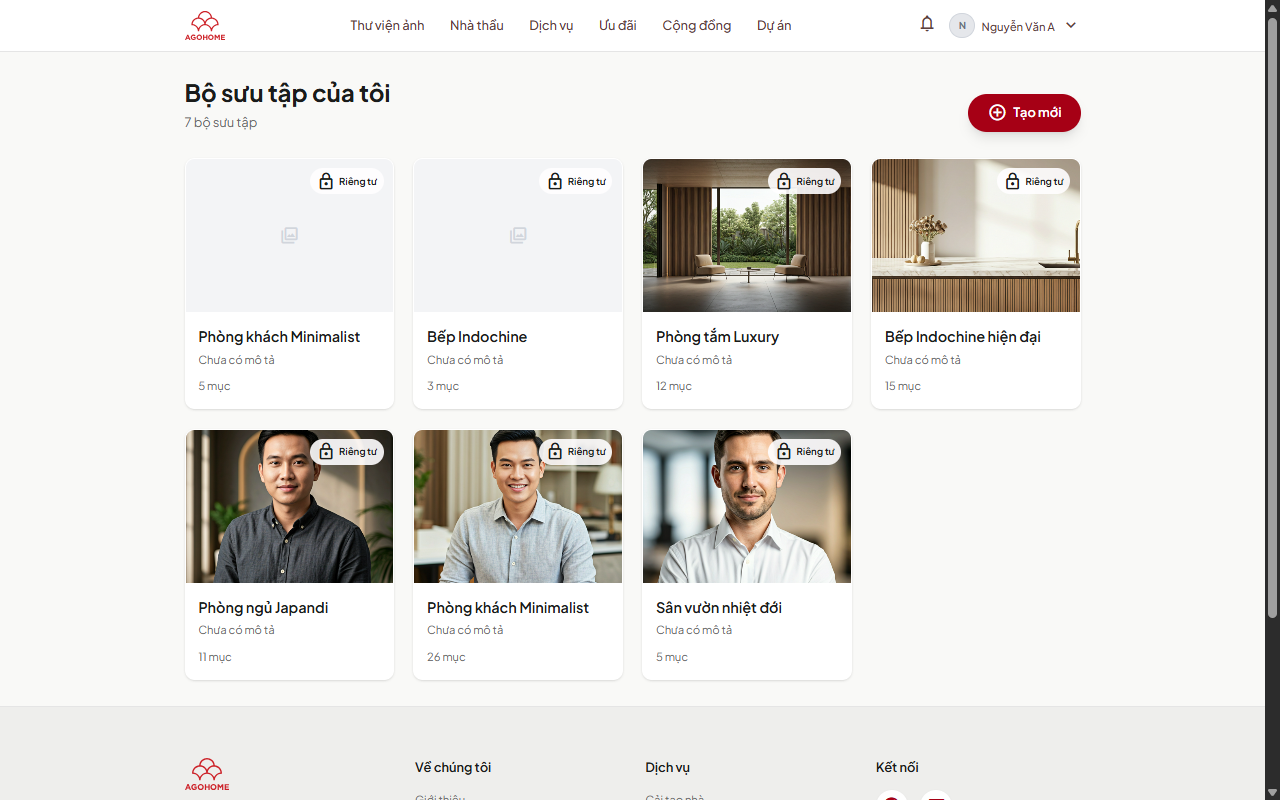The image size is (1280, 800).
Task: Open the Sân vườn nhiệt đới cover photo
Action: click(x=747, y=507)
